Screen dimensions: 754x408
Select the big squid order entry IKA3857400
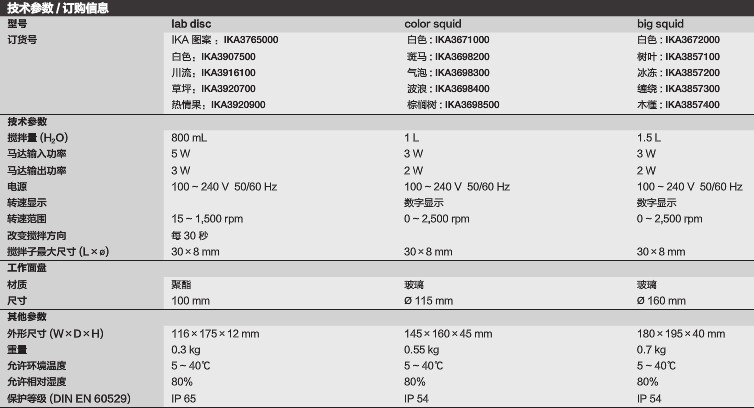click(679, 104)
